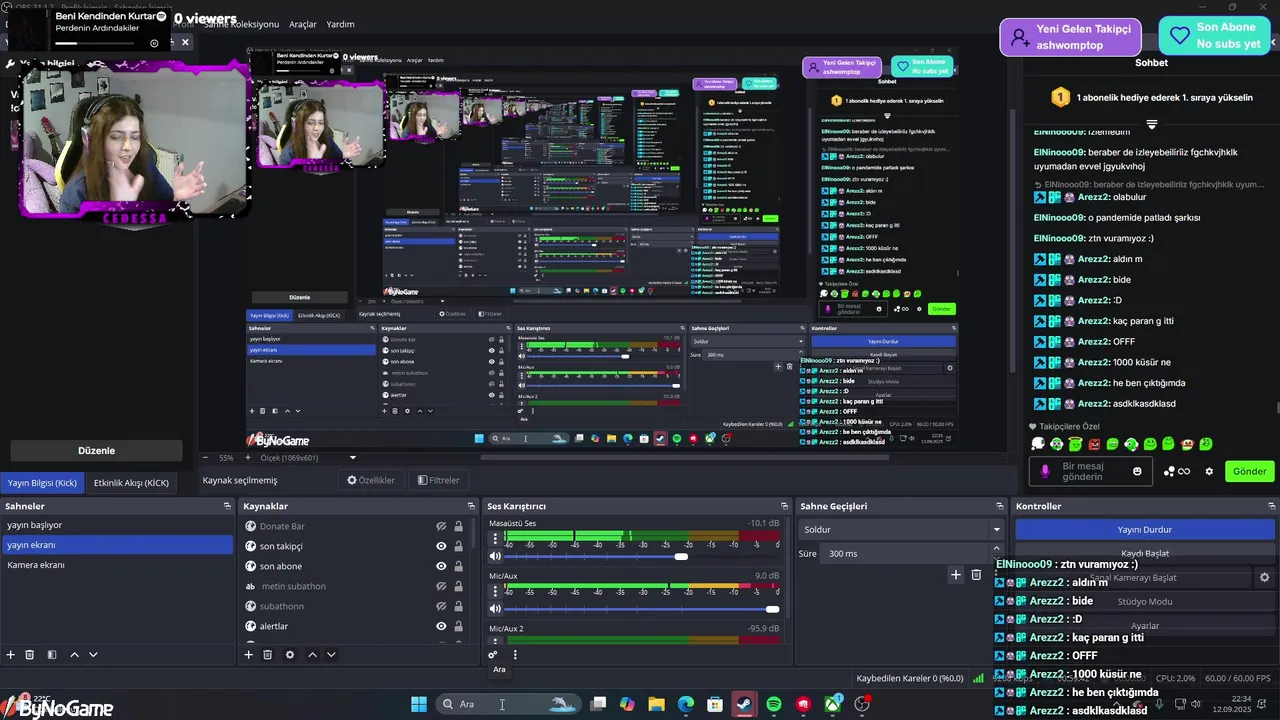The width and height of the screenshot is (1280, 720).
Task: Open the Araçlar menu
Action: (x=302, y=24)
